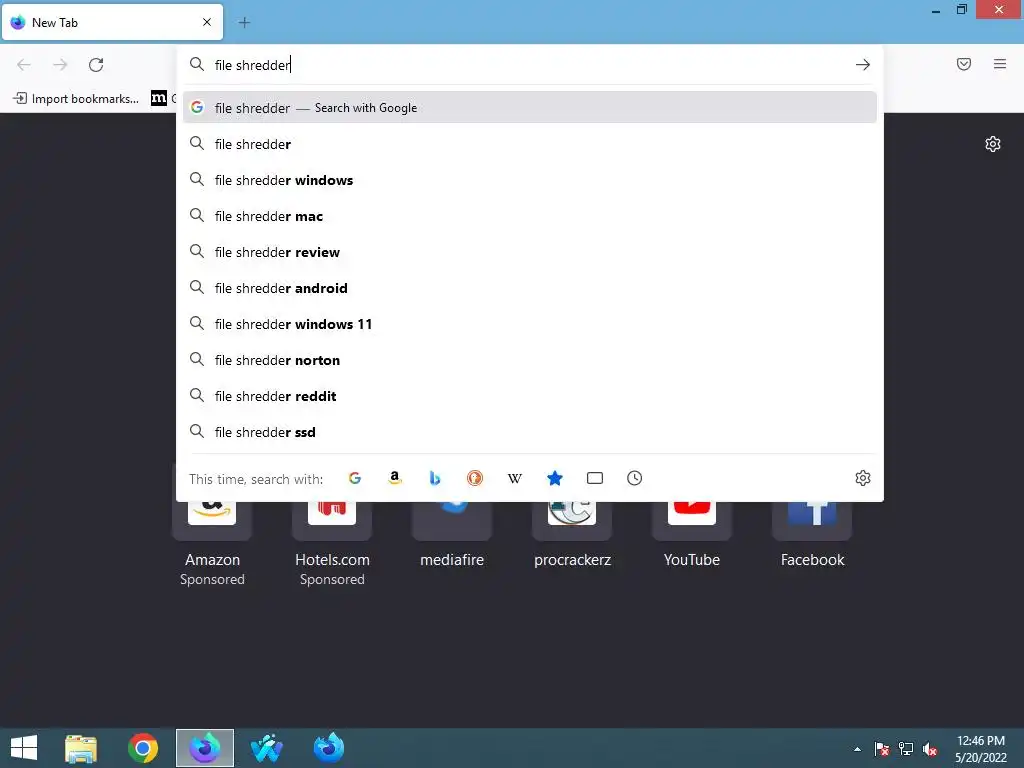This screenshot has width=1024, height=768.
Task: Open Action Center flag tray icon
Action: [882, 749]
